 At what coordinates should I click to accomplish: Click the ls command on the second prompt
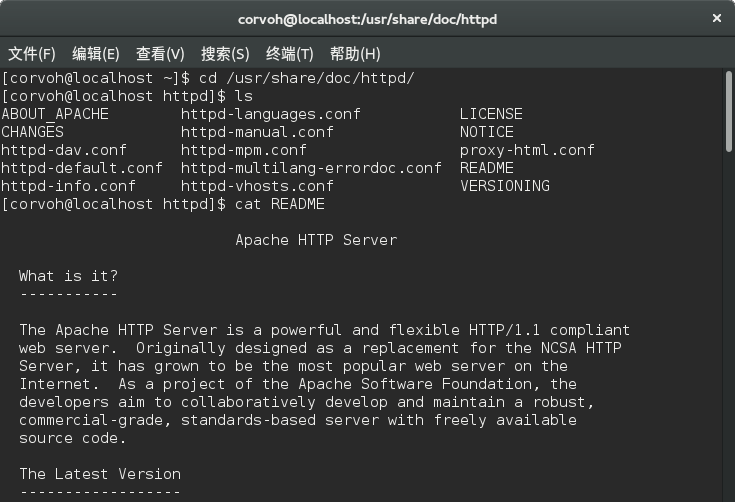click(x=244, y=96)
